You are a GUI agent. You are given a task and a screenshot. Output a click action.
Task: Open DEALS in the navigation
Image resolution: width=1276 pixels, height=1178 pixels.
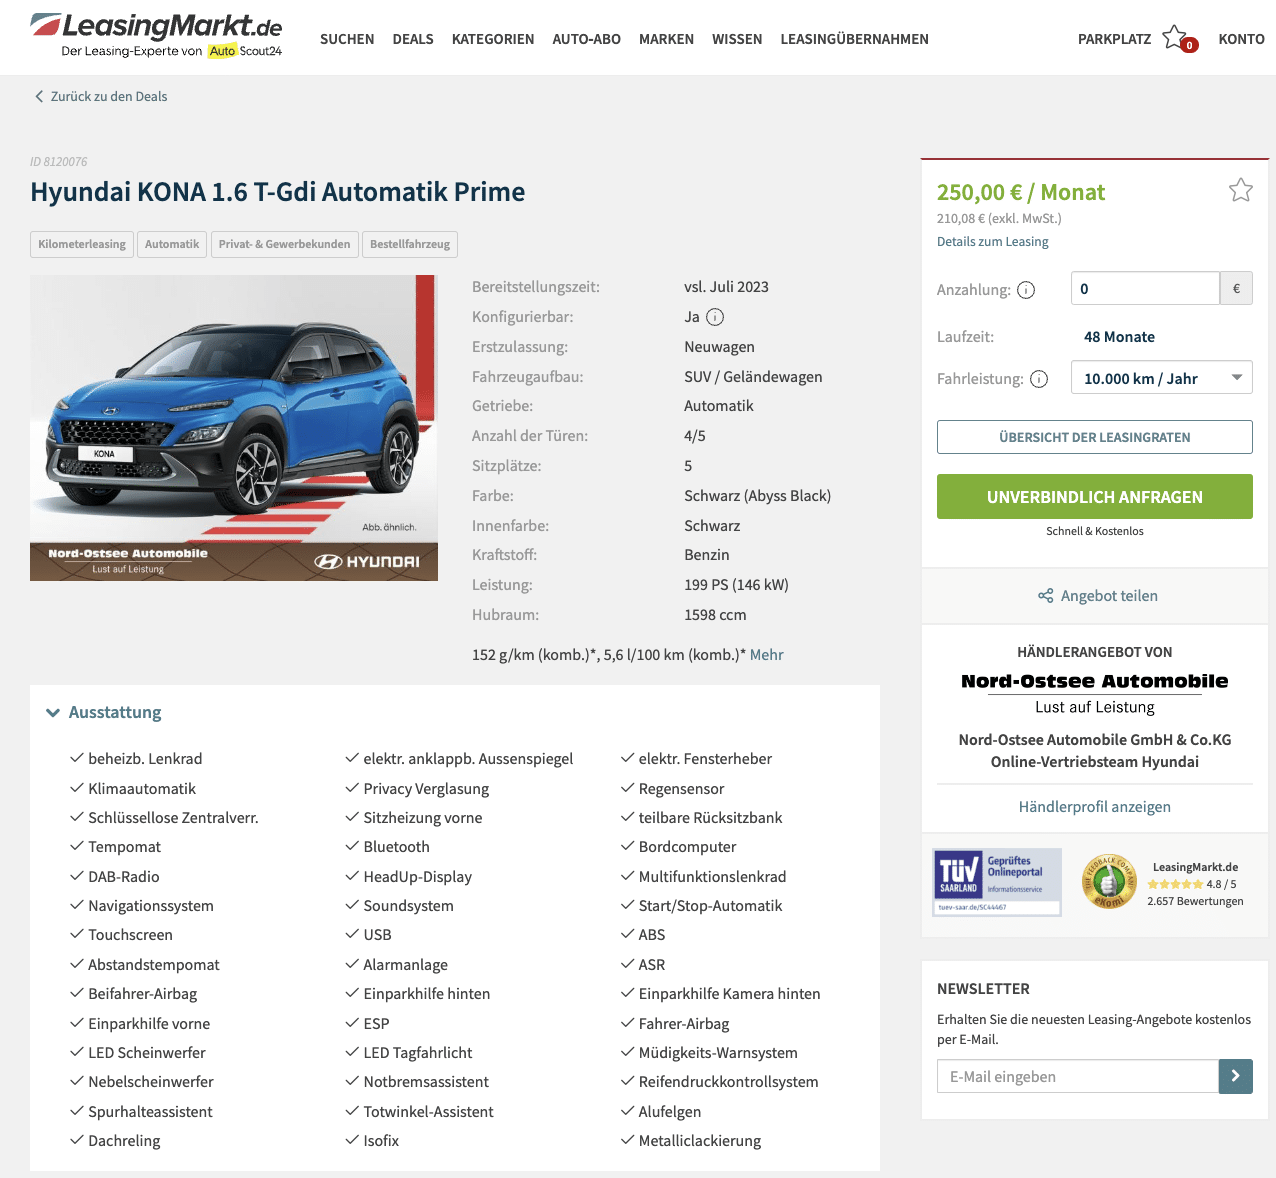pos(413,39)
